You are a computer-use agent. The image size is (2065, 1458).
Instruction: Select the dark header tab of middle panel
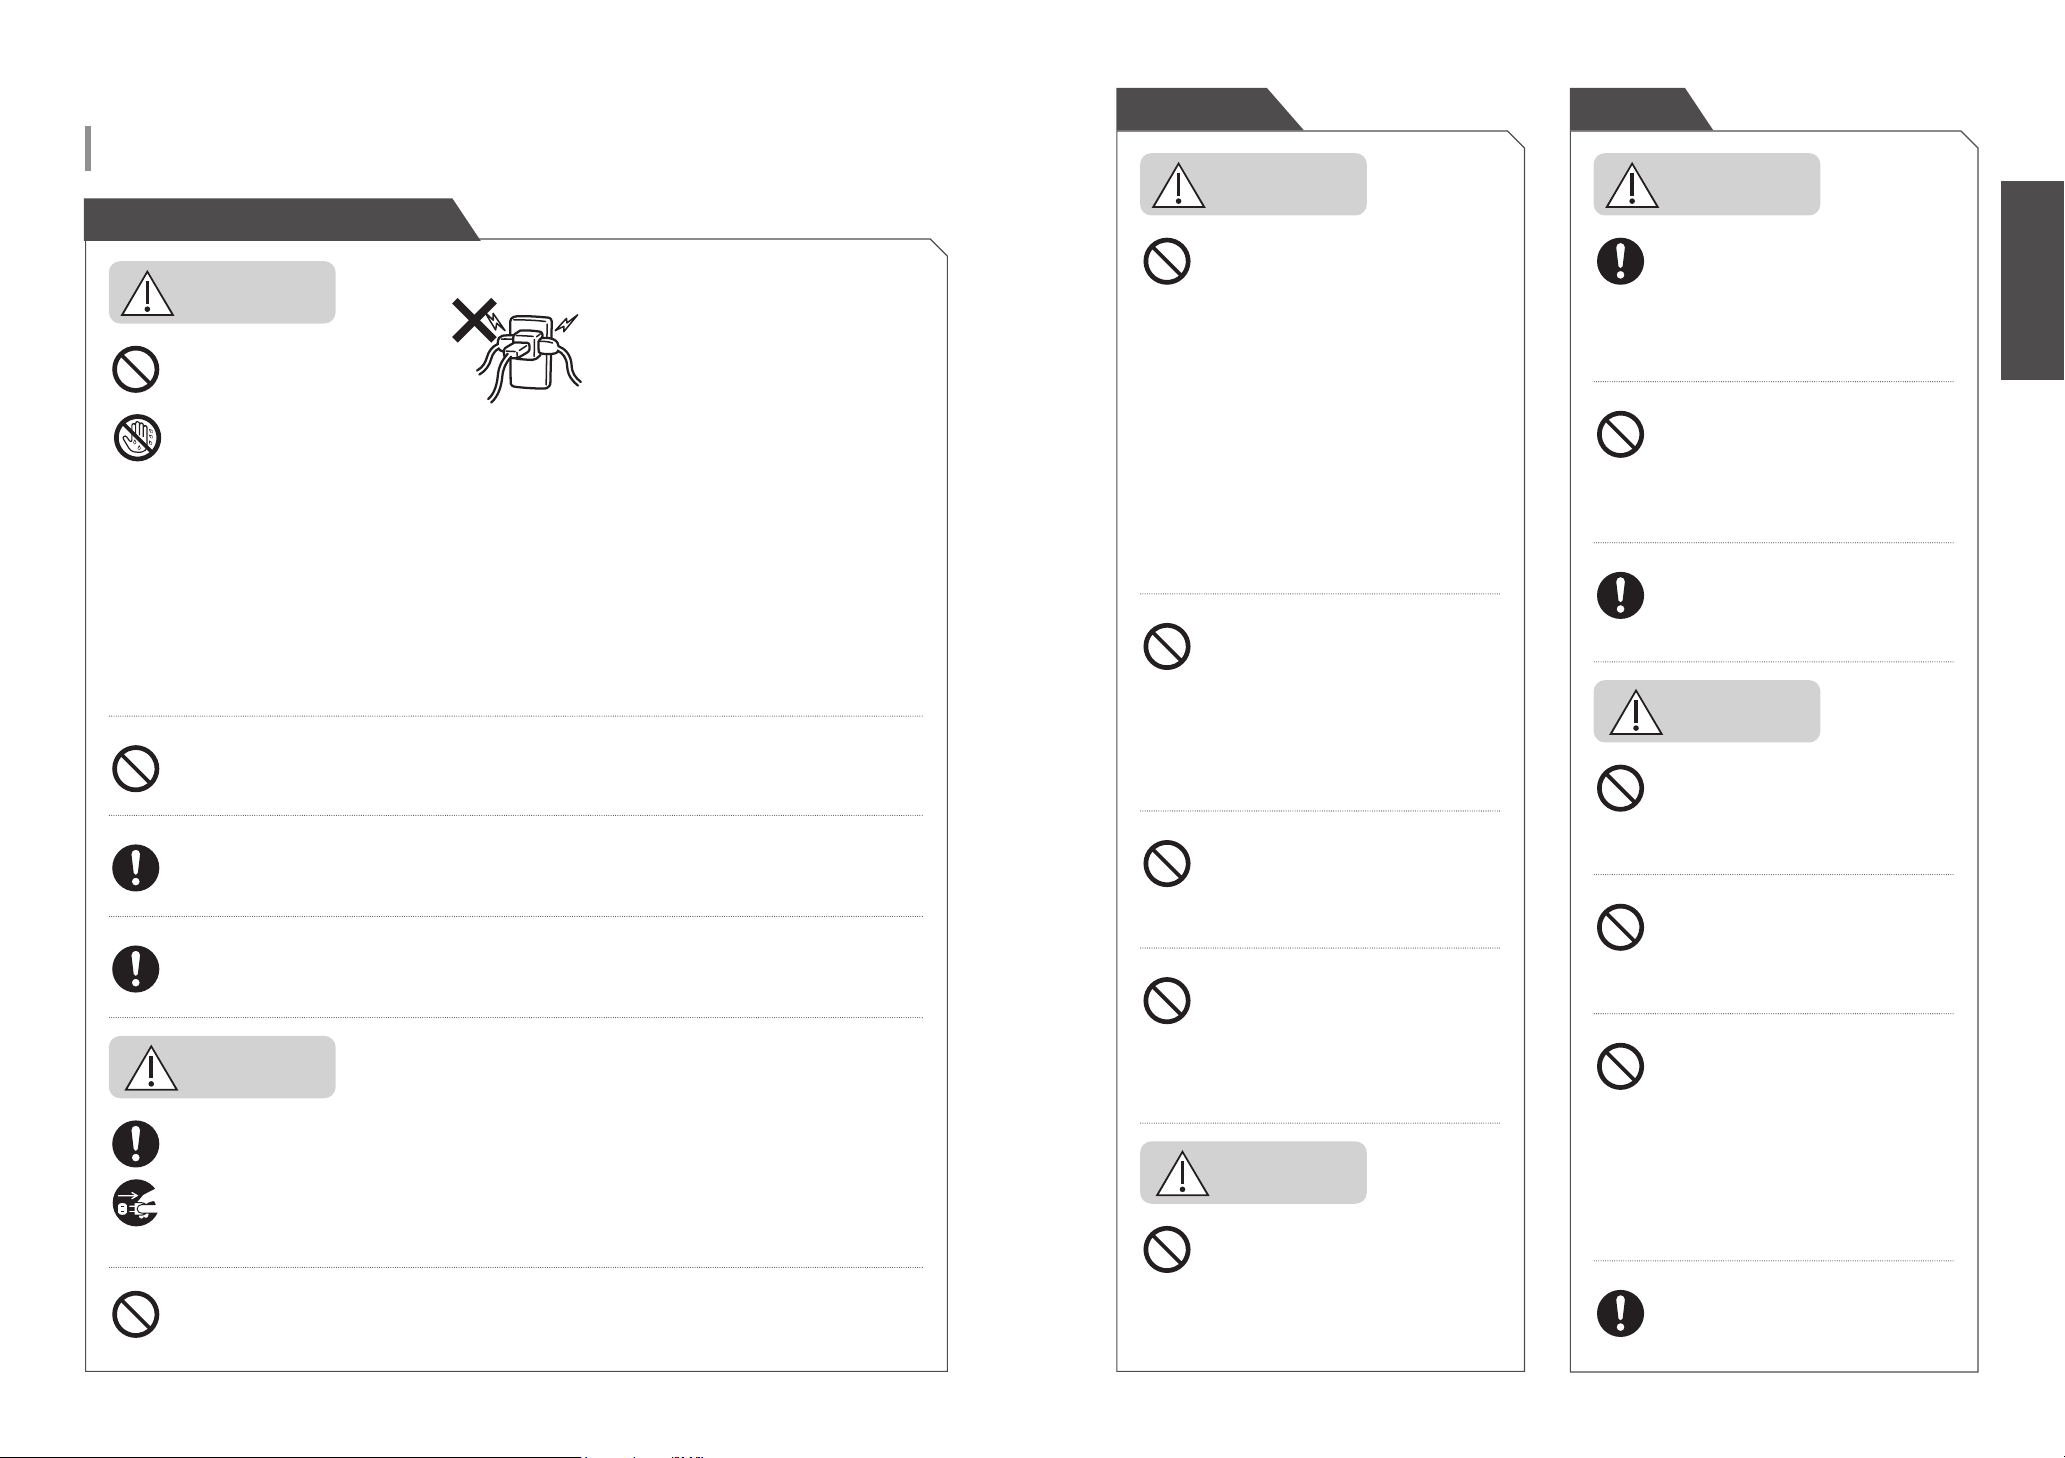[x=1208, y=109]
